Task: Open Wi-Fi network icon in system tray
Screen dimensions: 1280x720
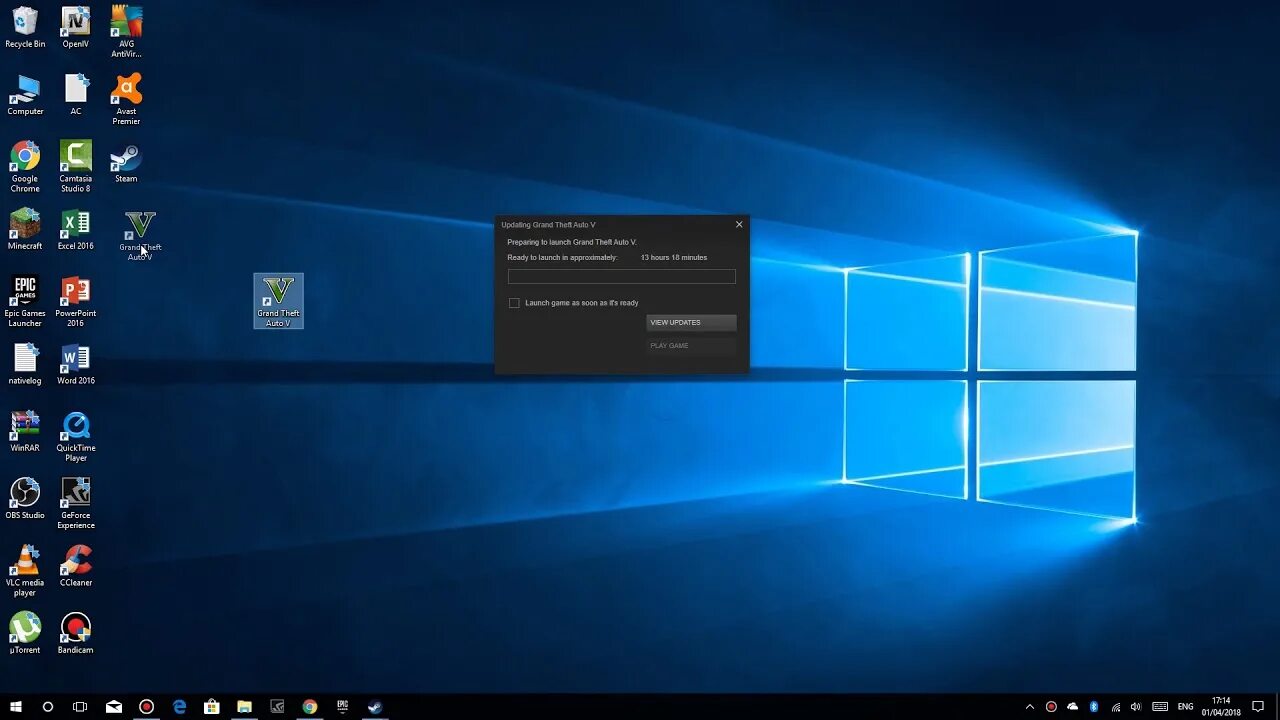Action: coord(1116,706)
